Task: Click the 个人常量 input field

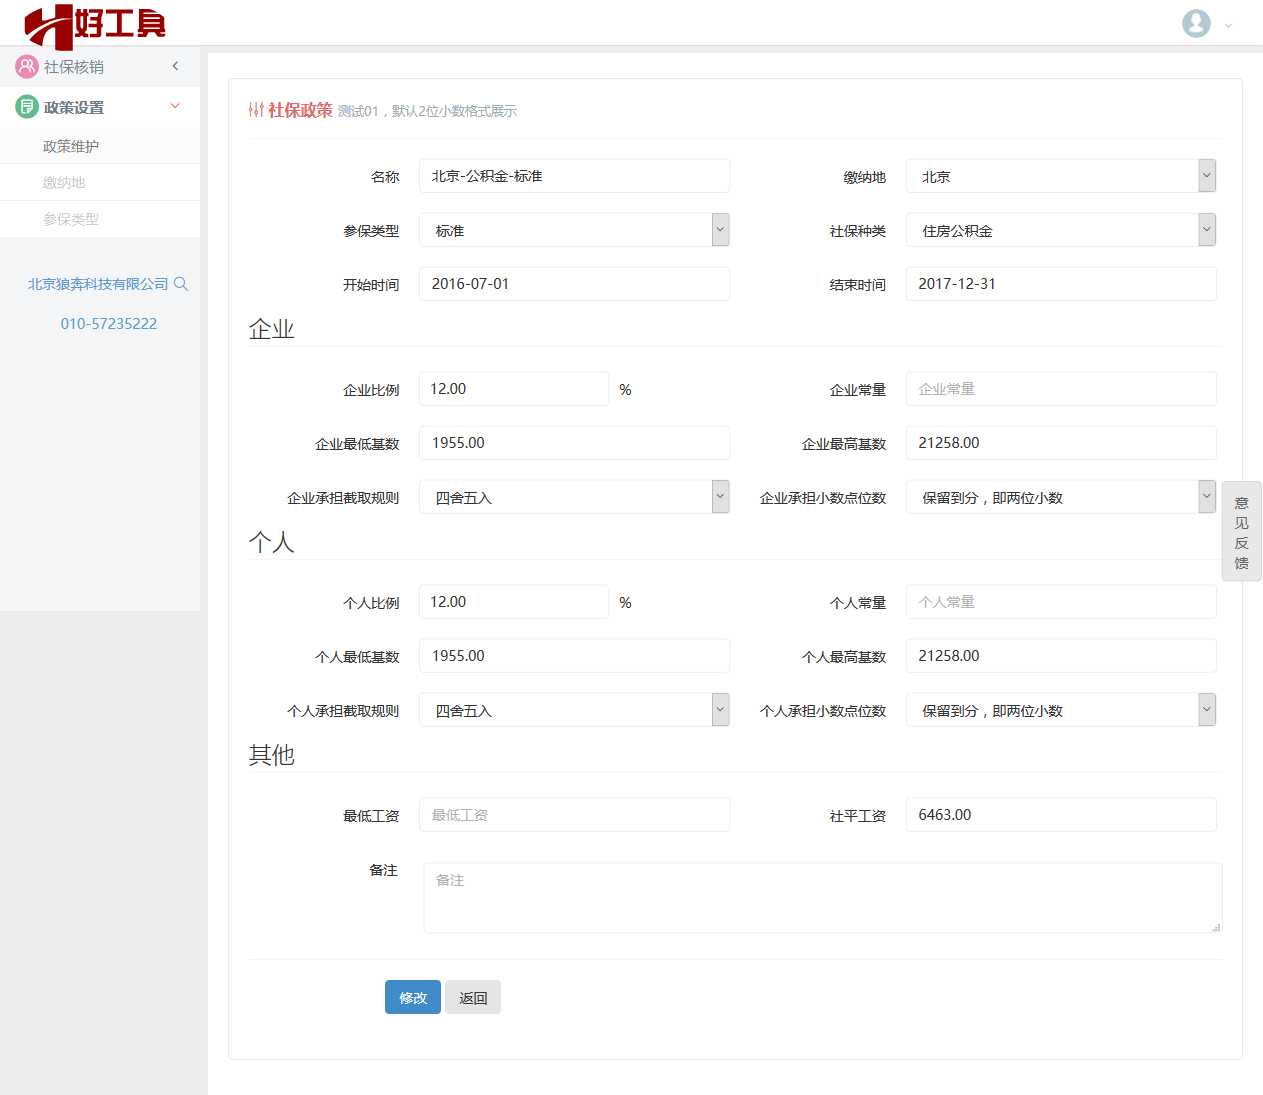Action: point(1061,602)
